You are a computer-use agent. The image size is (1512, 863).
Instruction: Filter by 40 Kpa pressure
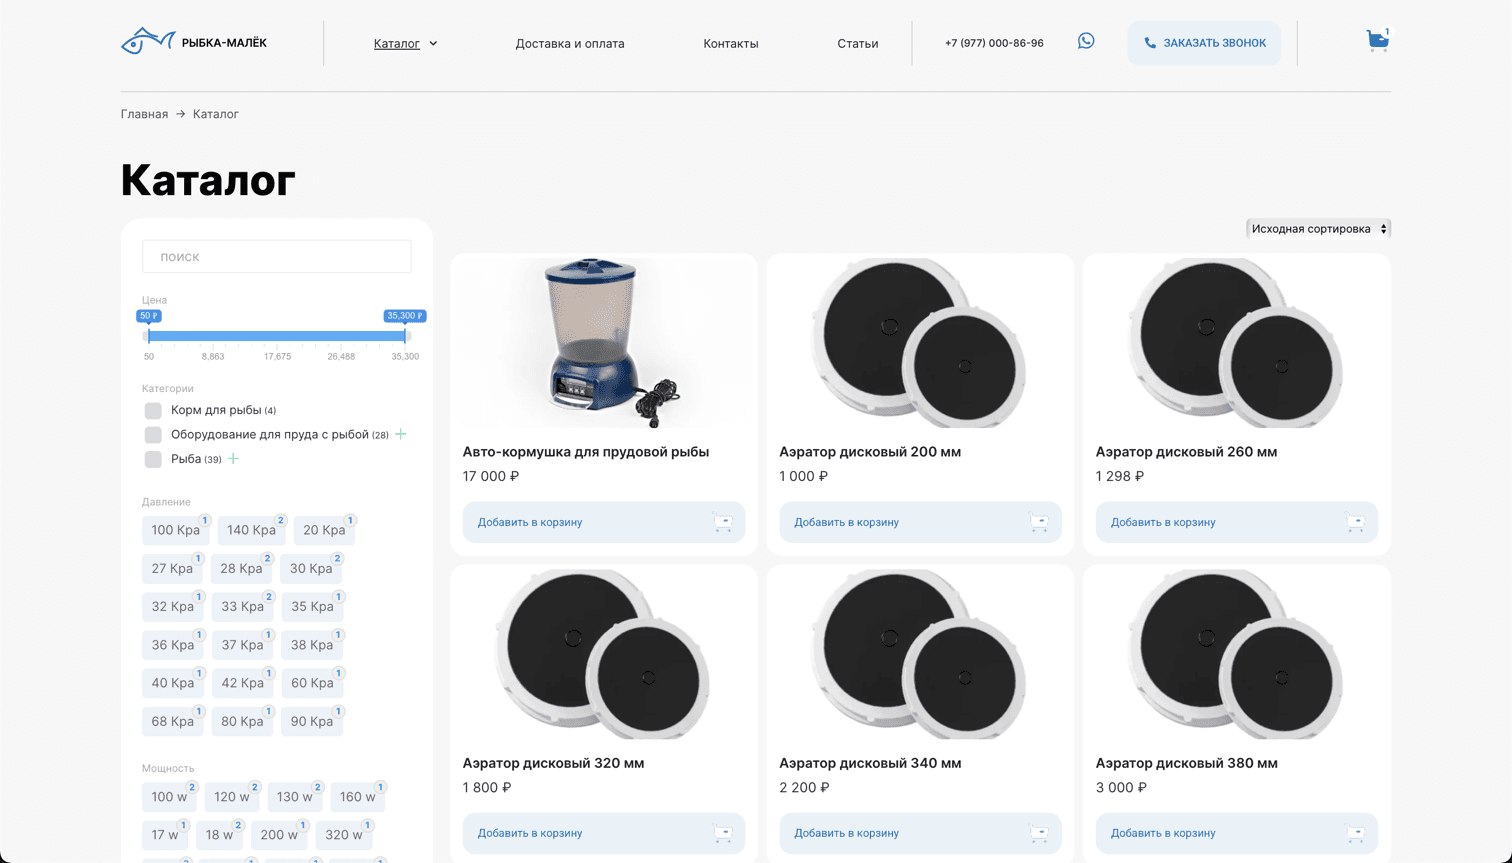pos(173,683)
